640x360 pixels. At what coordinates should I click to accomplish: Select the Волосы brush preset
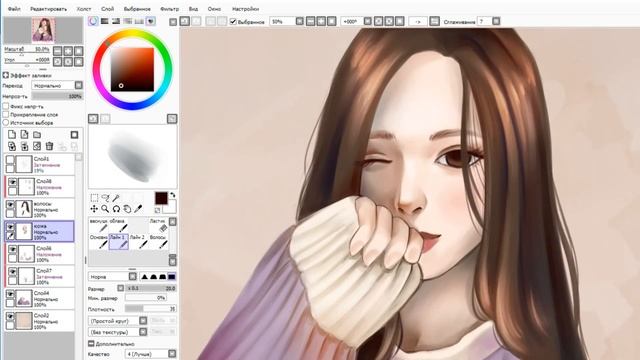(x=158, y=242)
